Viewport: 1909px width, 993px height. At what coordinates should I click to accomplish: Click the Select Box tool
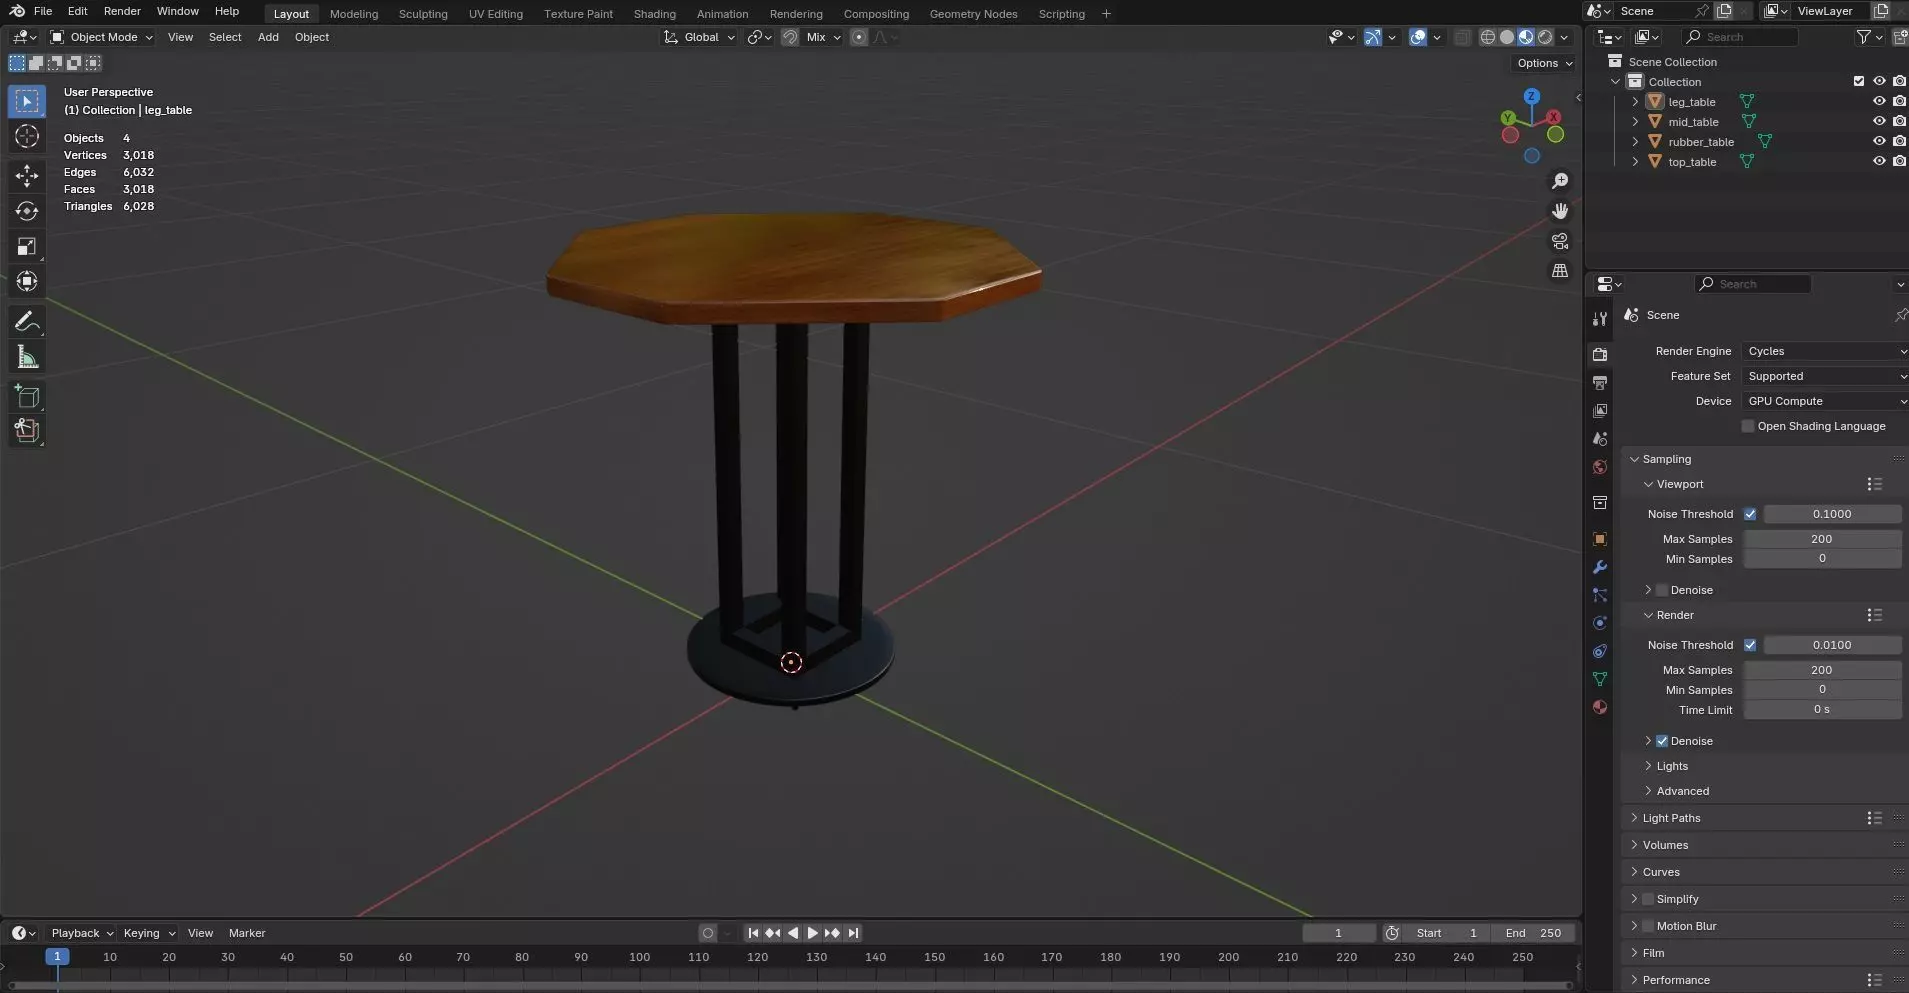point(27,101)
